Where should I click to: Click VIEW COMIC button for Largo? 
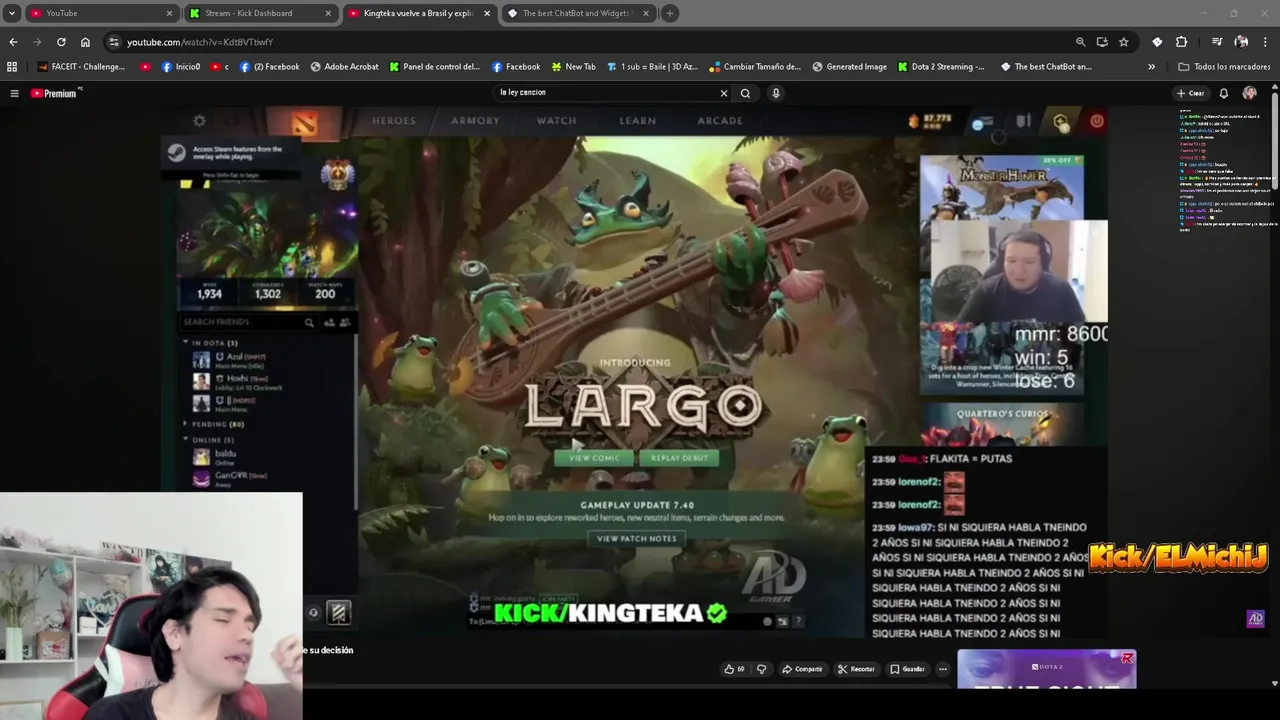[594, 458]
